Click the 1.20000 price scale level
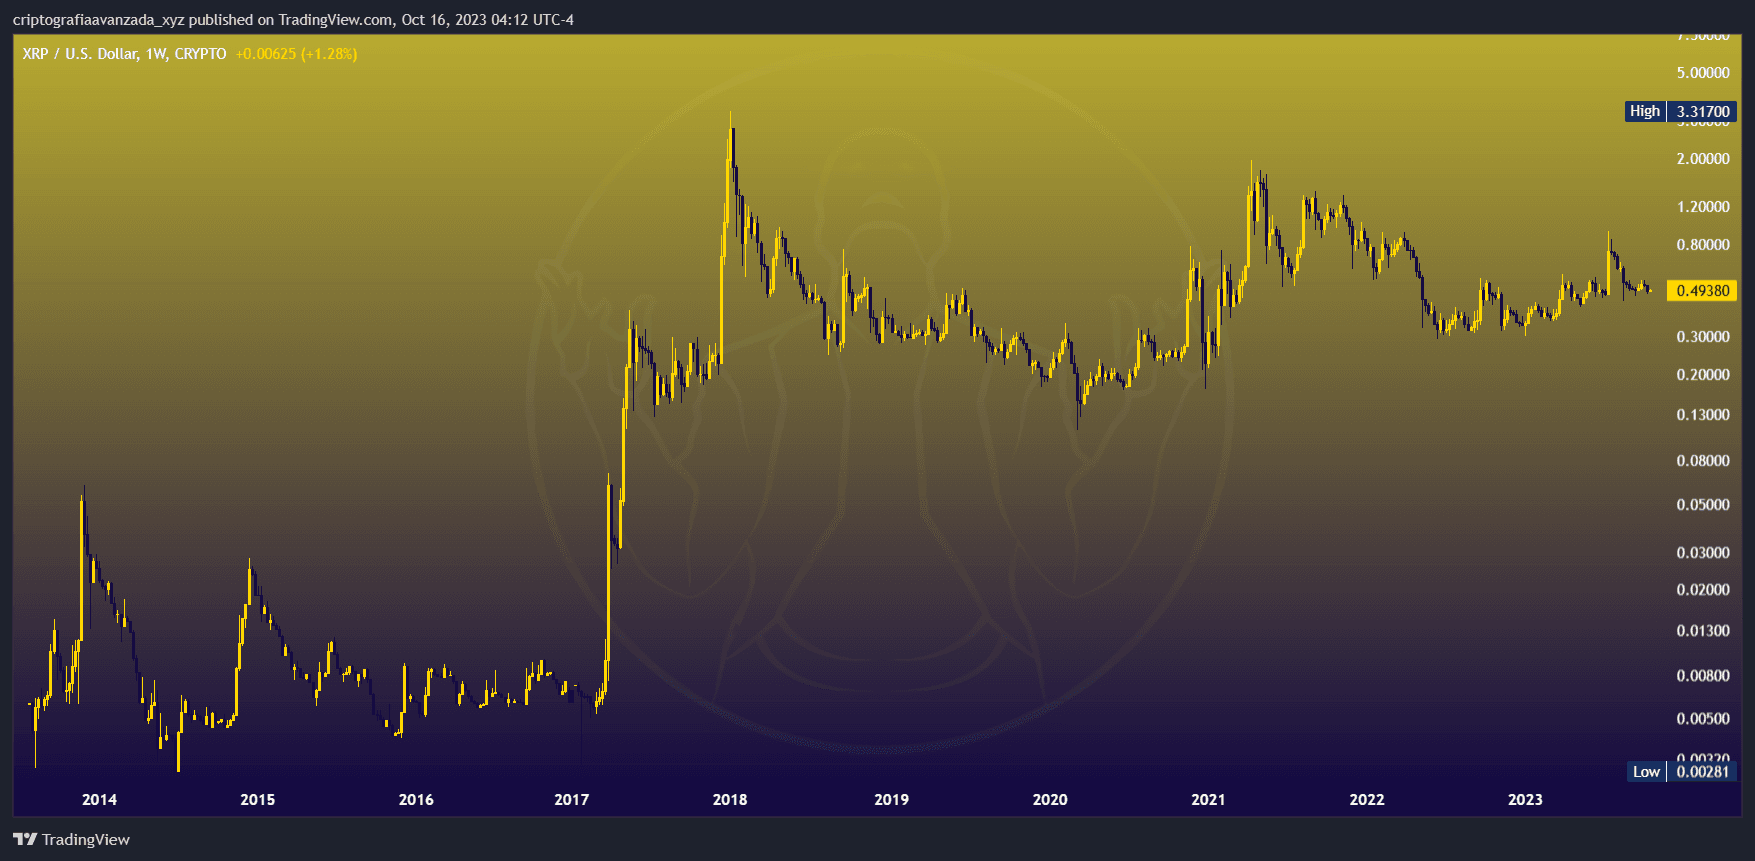Image resolution: width=1755 pixels, height=861 pixels. pyautogui.click(x=1703, y=207)
